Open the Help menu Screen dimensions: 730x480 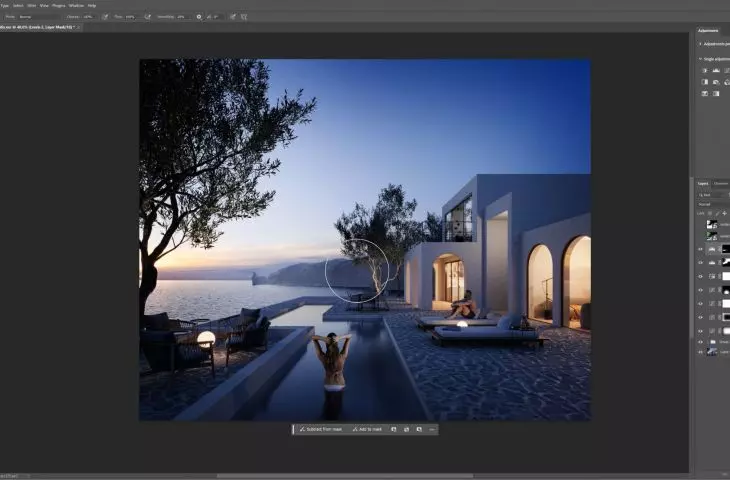pyautogui.click(x=92, y=6)
